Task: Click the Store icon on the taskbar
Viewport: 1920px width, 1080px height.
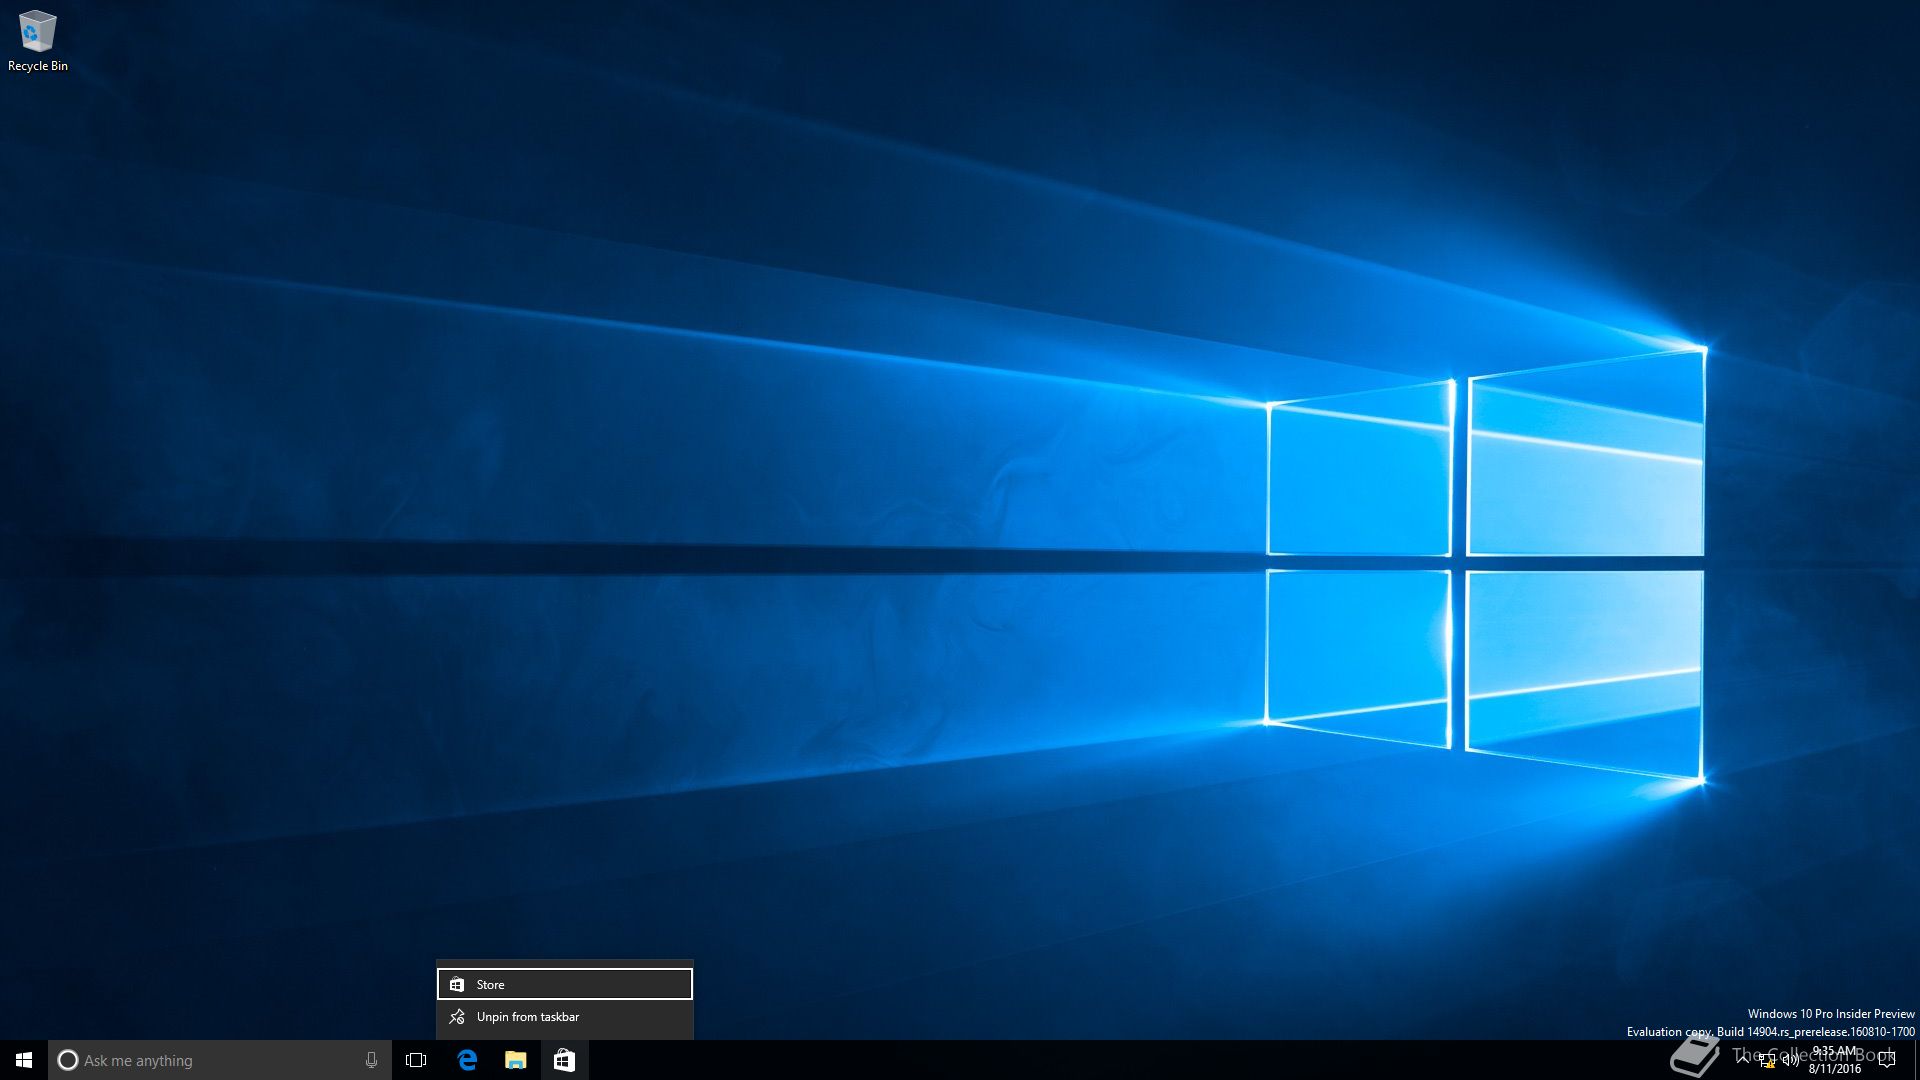Action: pyautogui.click(x=564, y=1060)
